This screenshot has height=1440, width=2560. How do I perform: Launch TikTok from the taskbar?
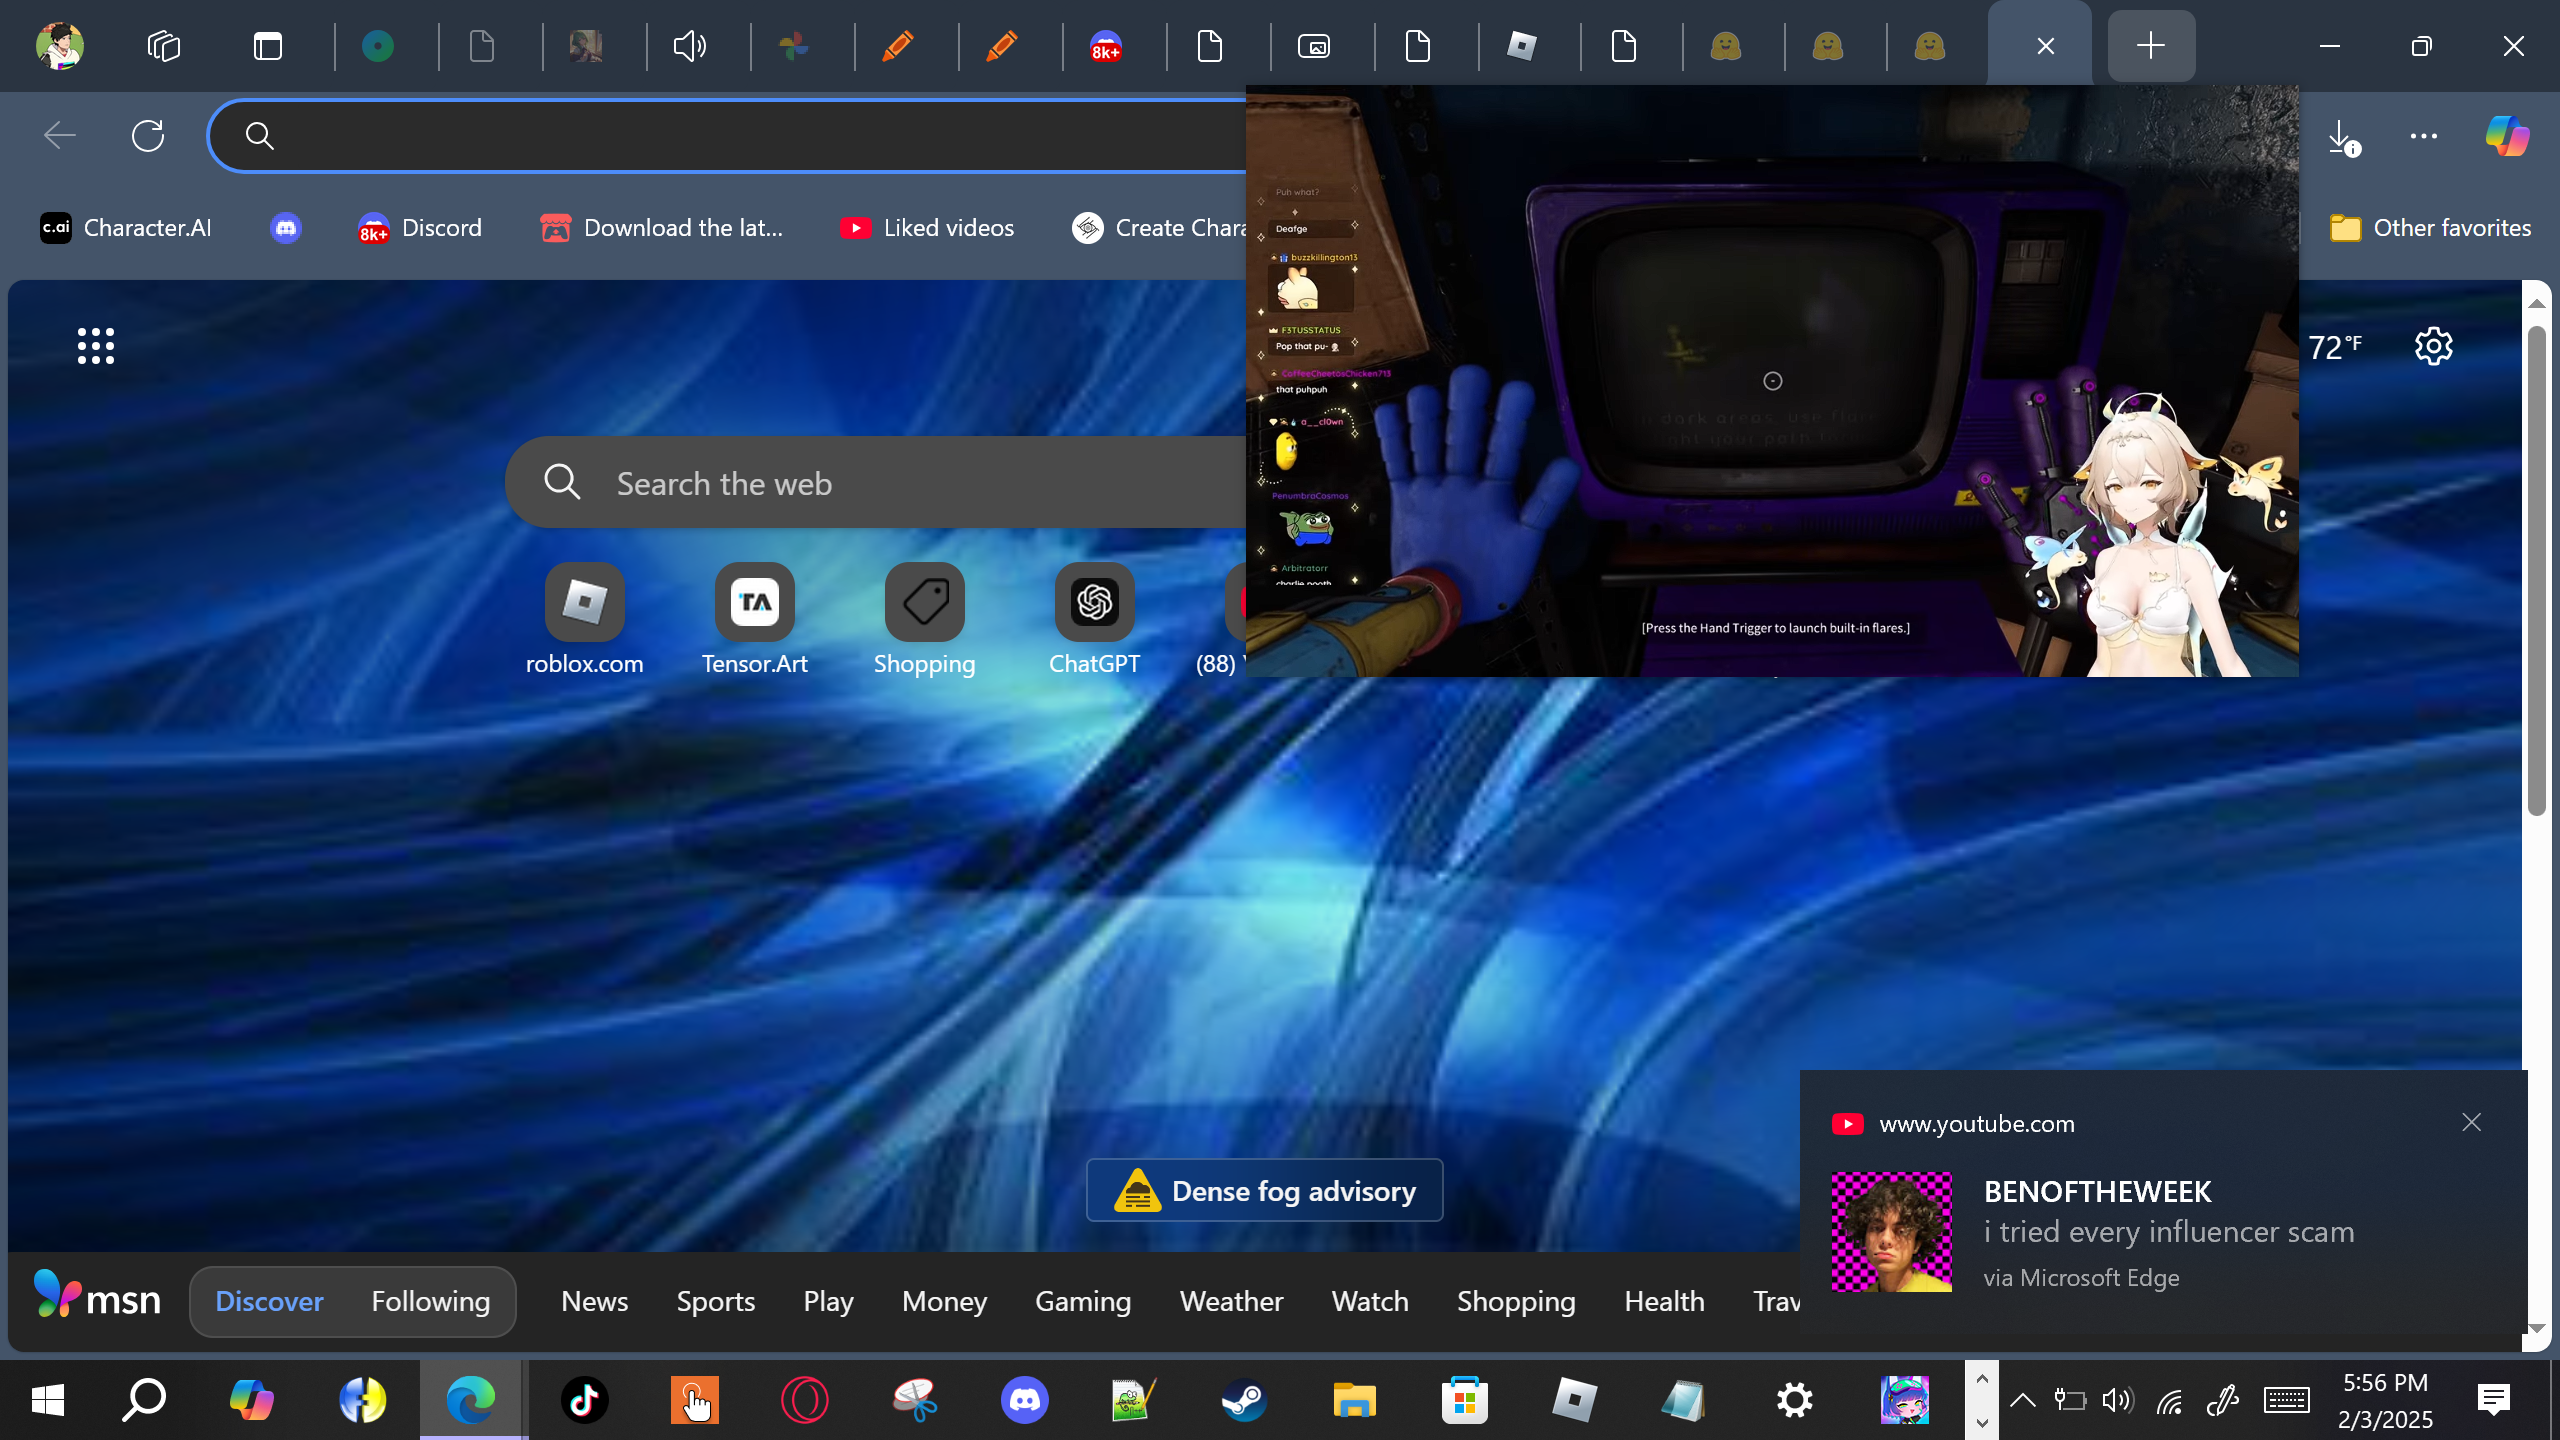(585, 1400)
